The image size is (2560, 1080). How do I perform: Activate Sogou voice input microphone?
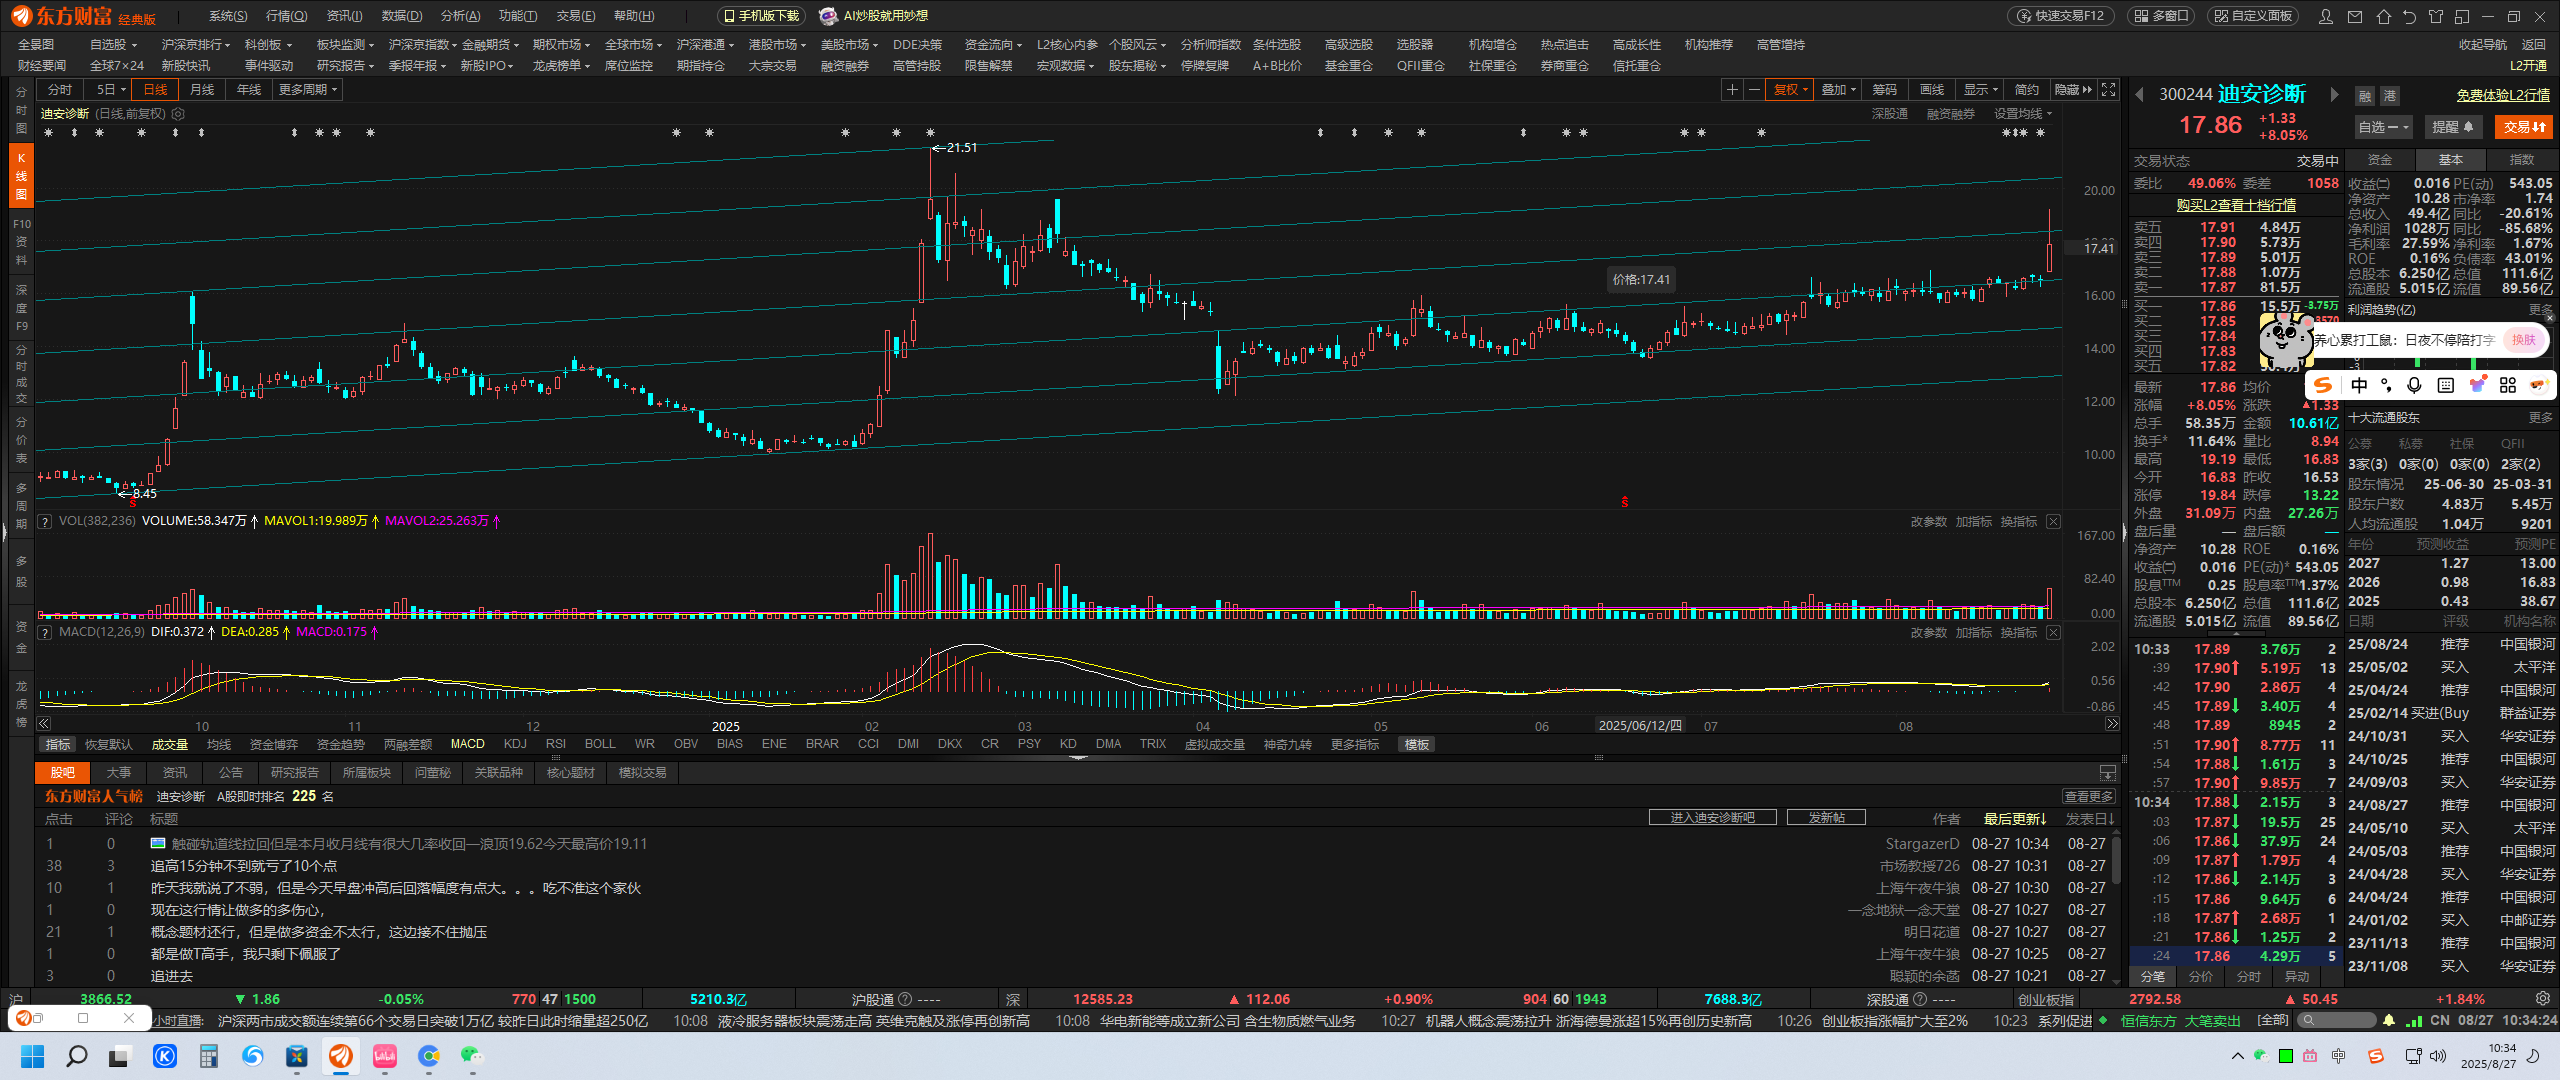[2414, 385]
